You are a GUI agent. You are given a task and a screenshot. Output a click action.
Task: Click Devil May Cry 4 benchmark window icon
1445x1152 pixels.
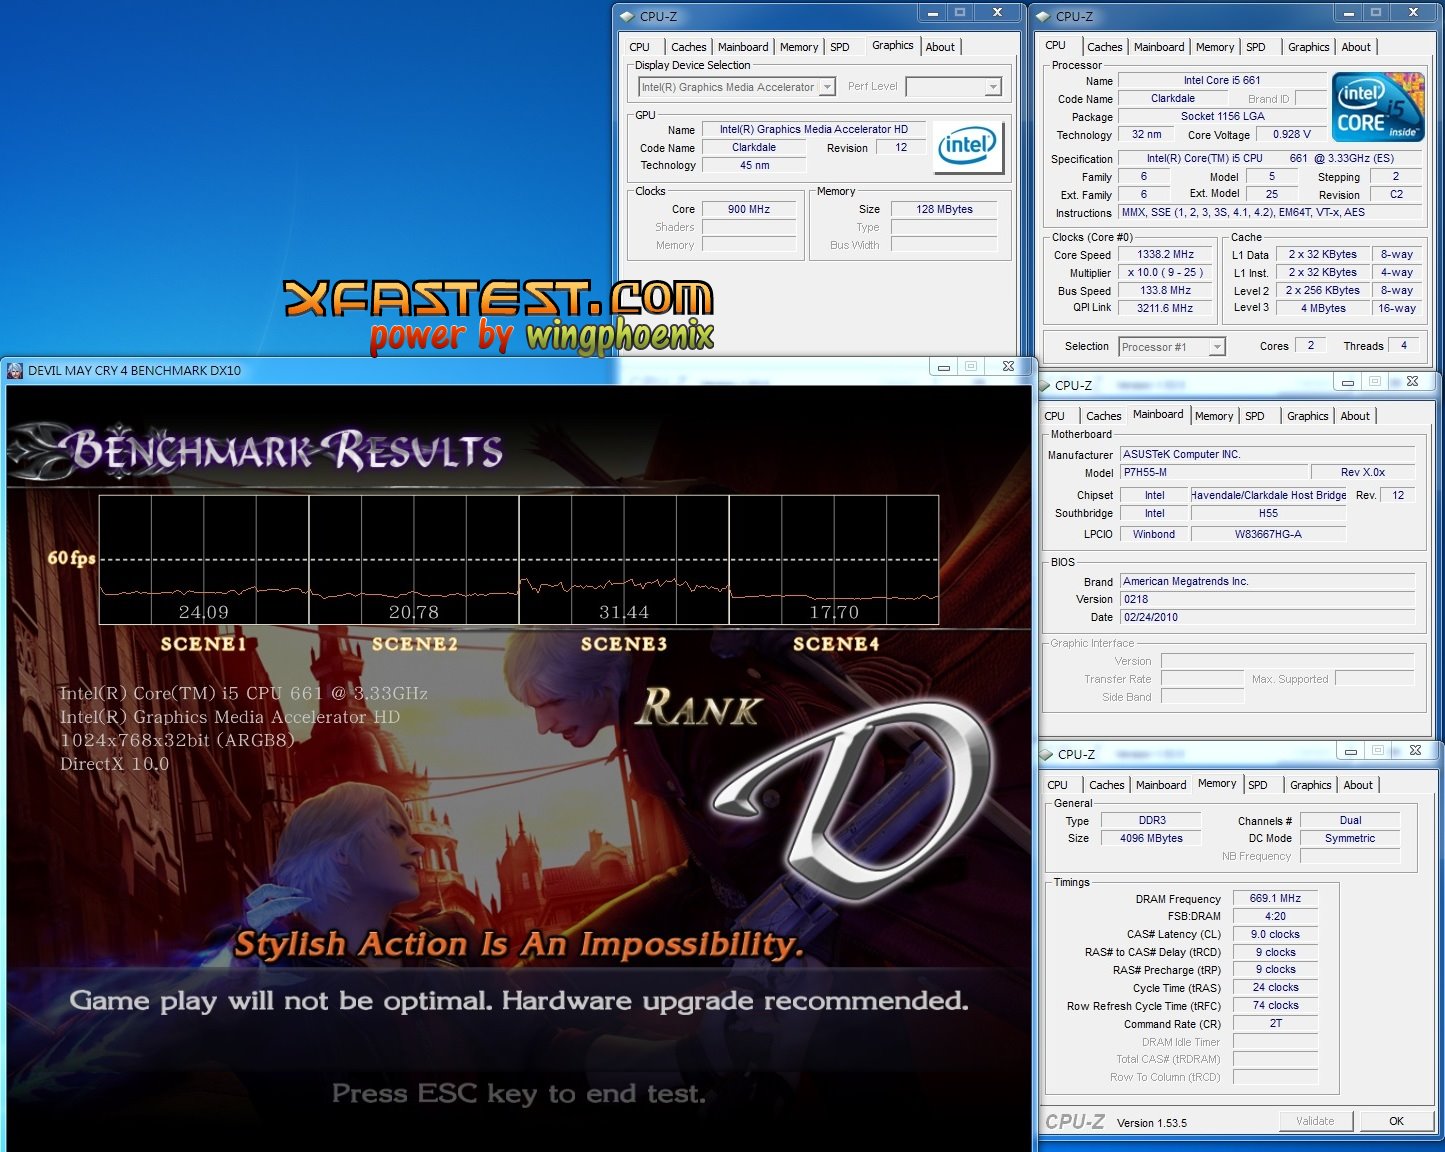click(15, 370)
